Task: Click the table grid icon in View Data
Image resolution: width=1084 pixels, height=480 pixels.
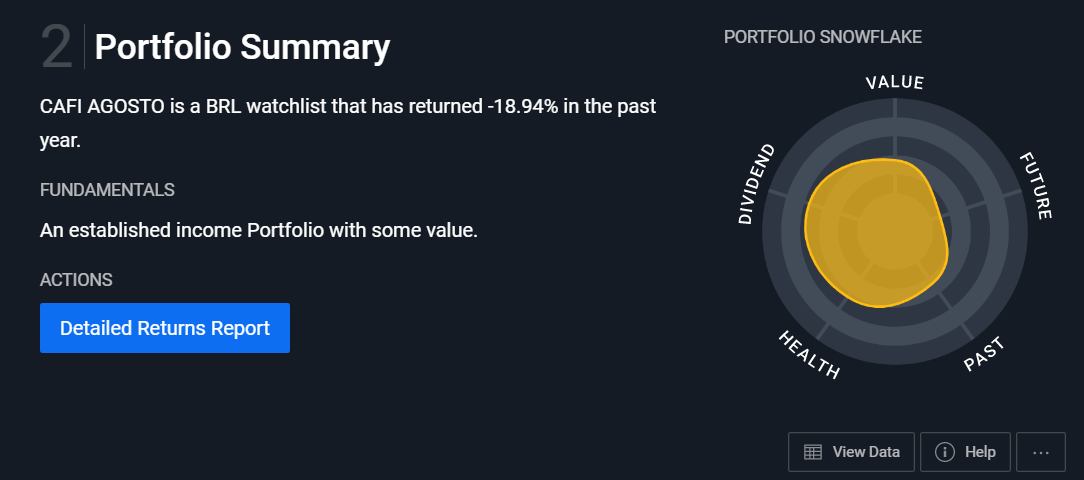Action: (813, 452)
